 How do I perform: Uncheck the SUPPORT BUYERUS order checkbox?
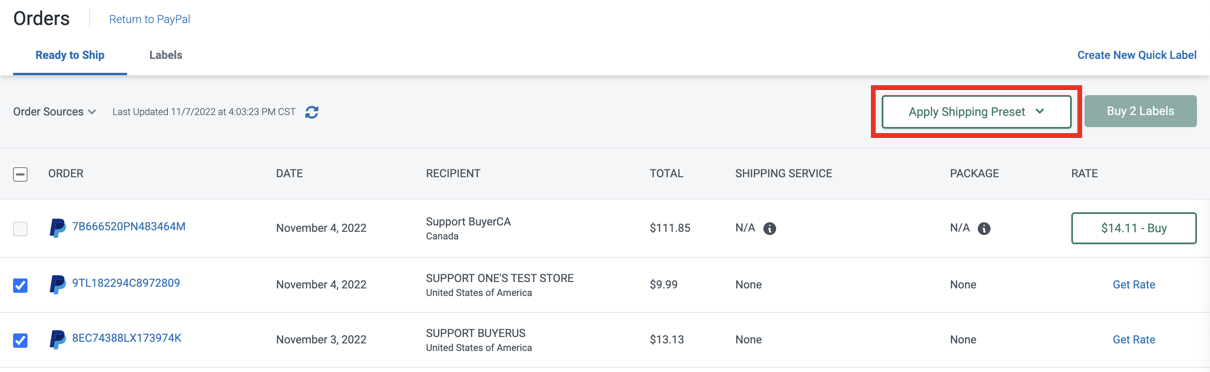pyautogui.click(x=20, y=340)
